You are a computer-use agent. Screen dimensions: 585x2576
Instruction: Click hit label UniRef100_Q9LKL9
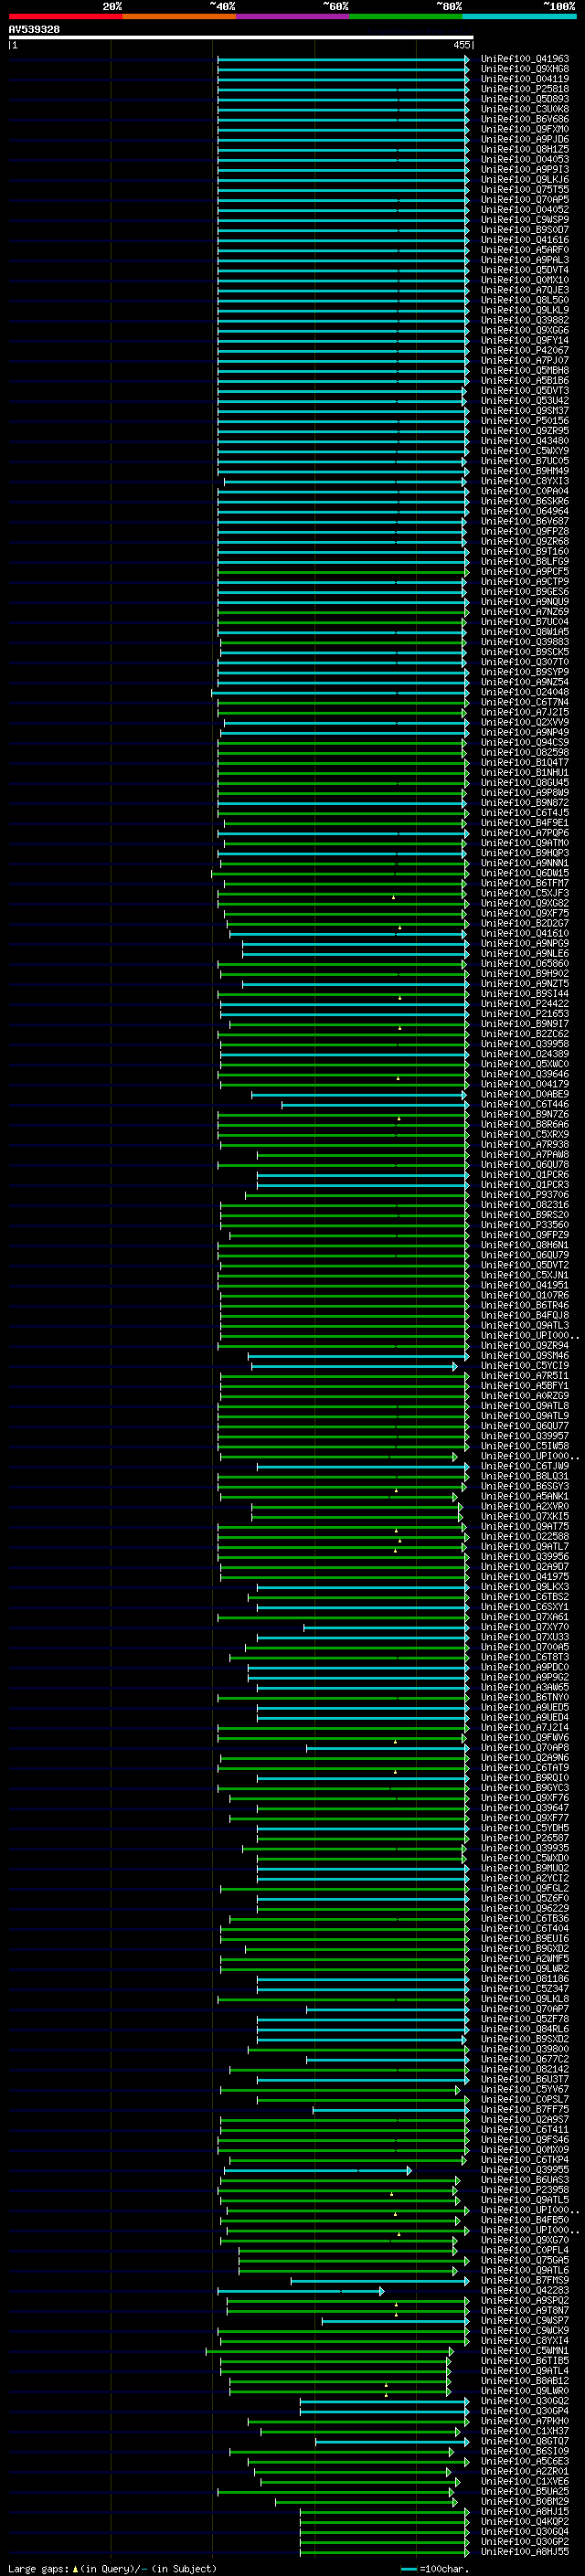525,310
